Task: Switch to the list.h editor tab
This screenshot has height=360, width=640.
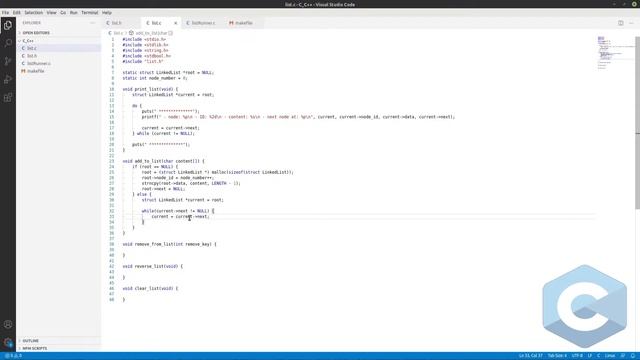Action: pos(121,23)
